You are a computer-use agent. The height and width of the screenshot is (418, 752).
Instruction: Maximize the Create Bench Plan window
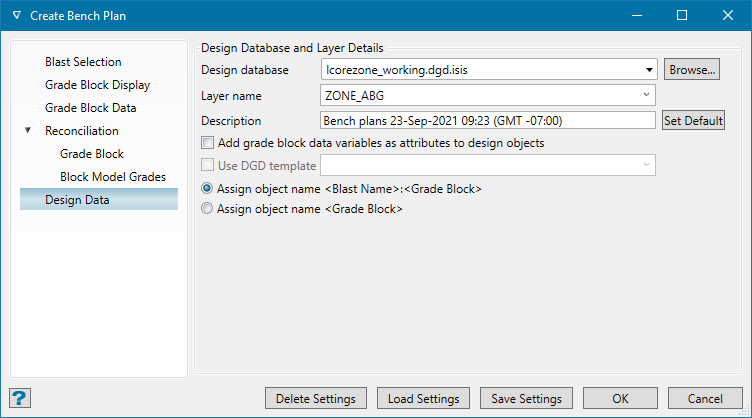pos(682,16)
